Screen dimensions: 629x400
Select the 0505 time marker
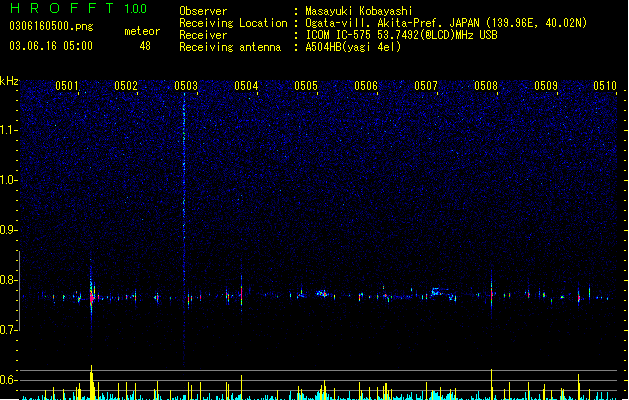tap(306, 86)
